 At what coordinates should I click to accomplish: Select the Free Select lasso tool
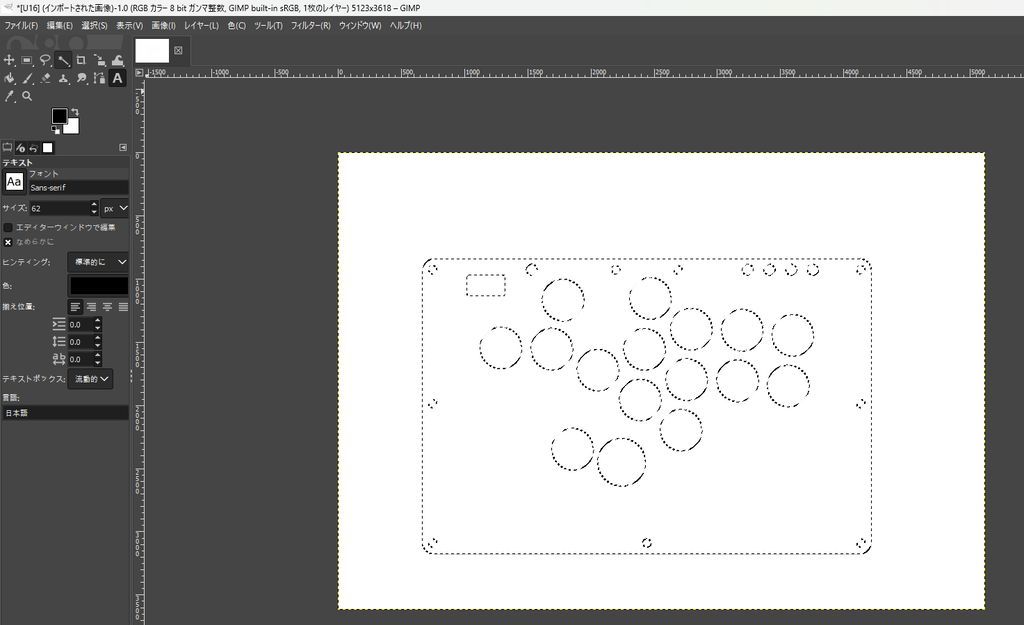coord(45,60)
